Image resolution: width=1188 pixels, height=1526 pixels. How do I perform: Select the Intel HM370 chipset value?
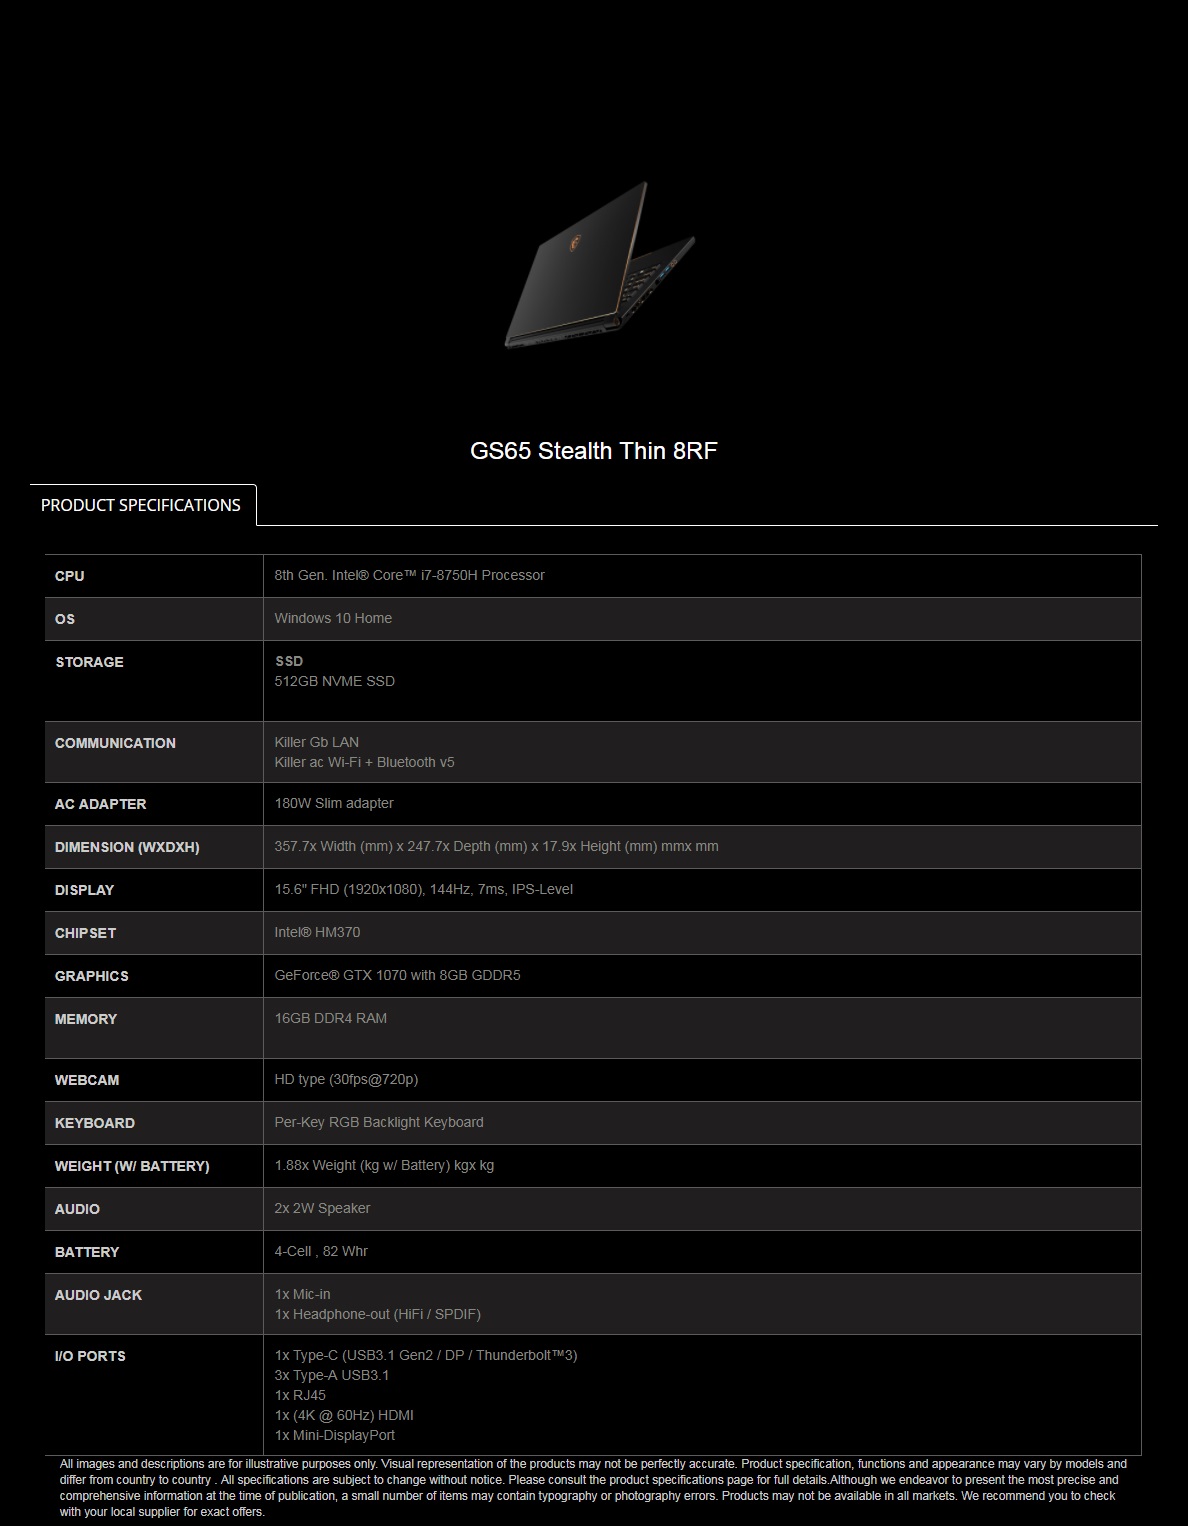click(x=318, y=932)
